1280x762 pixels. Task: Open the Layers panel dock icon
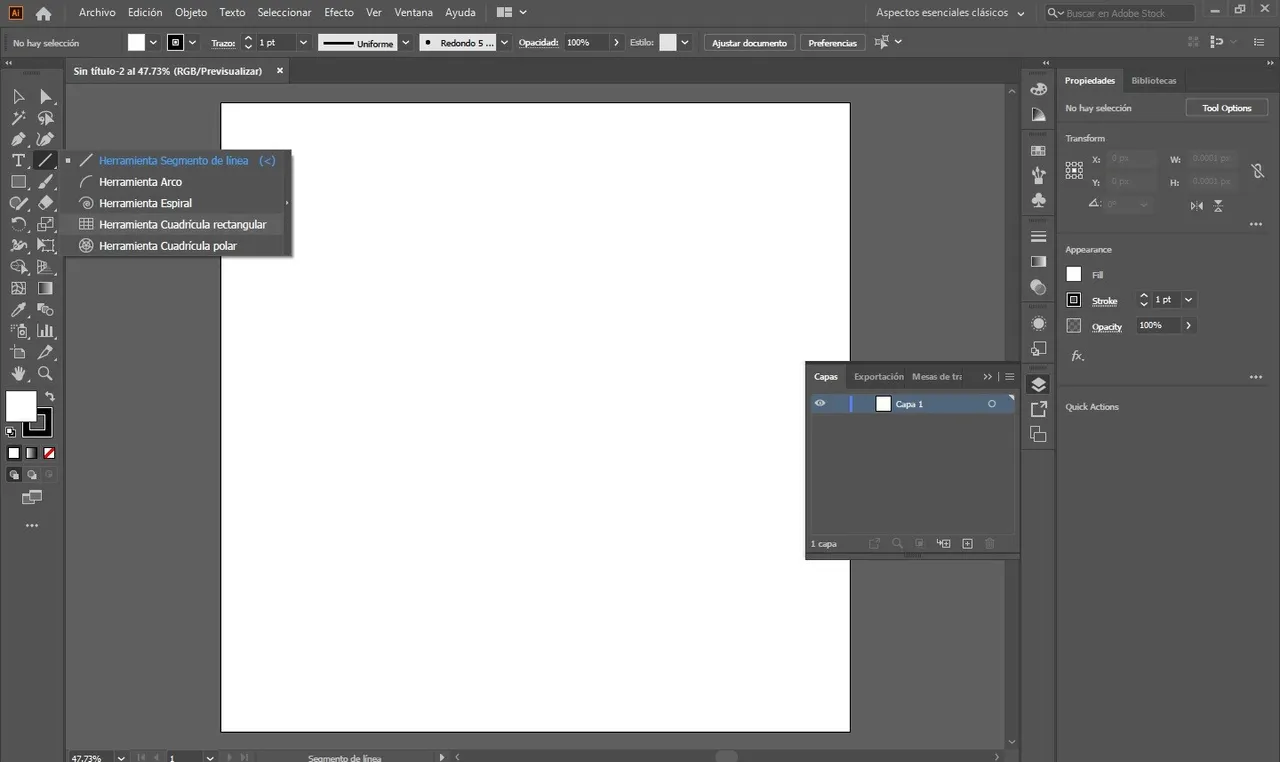[1038, 384]
